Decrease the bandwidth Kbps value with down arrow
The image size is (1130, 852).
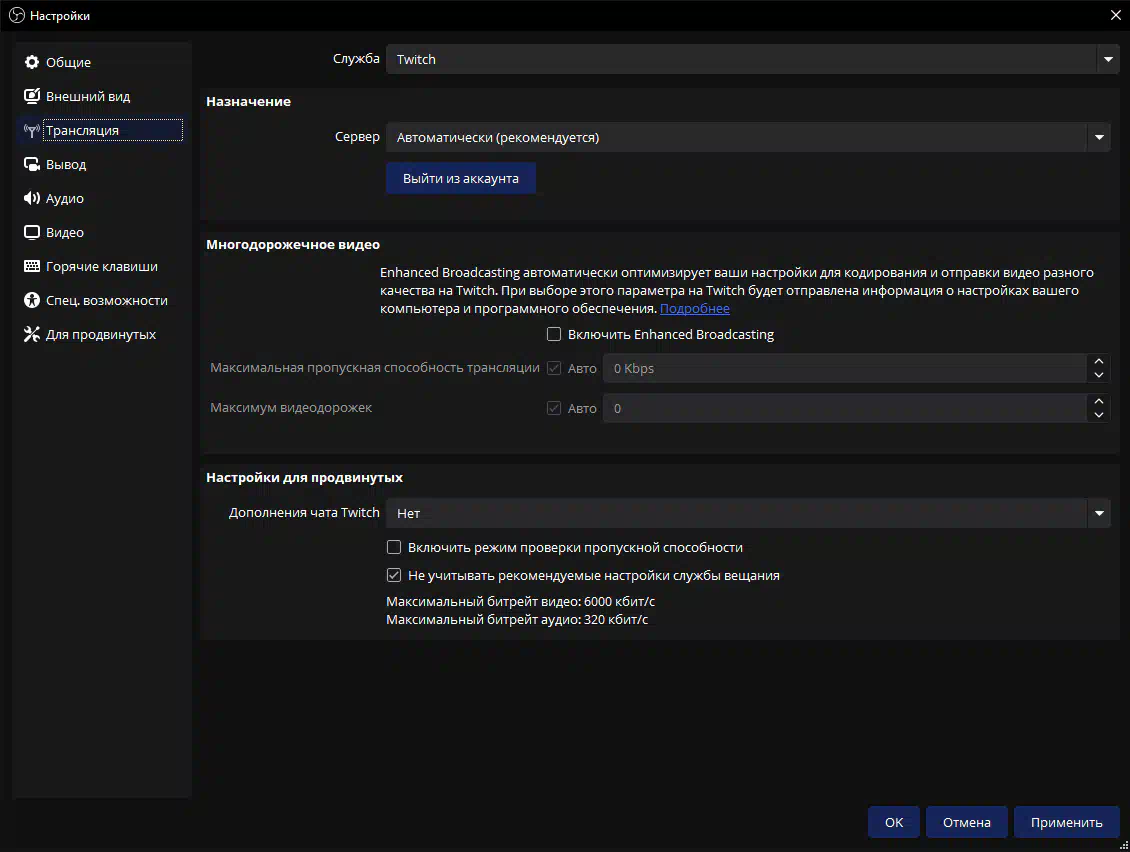click(x=1098, y=375)
